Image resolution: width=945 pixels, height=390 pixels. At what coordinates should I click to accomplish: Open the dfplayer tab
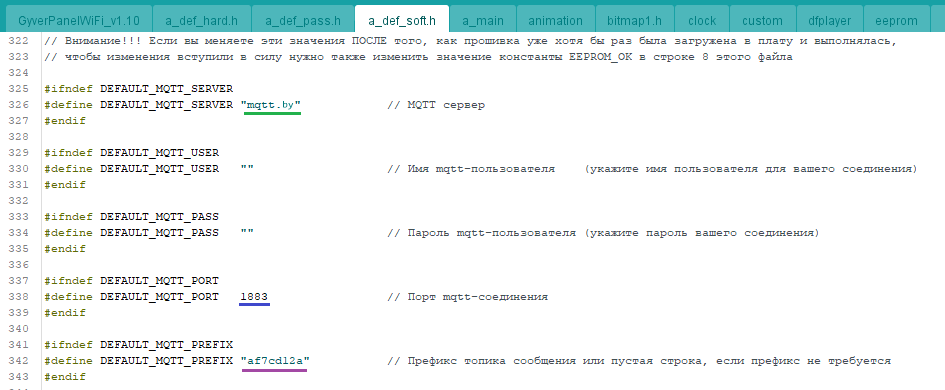tap(829, 20)
